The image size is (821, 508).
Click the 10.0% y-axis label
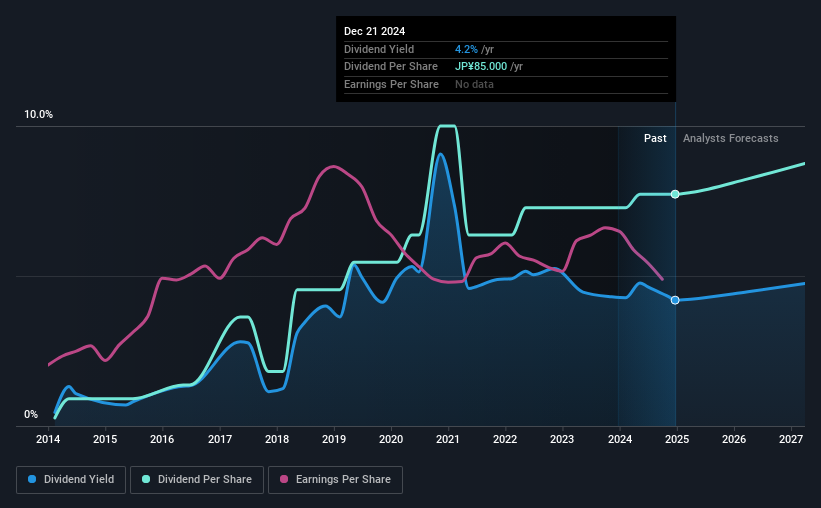[x=38, y=115]
